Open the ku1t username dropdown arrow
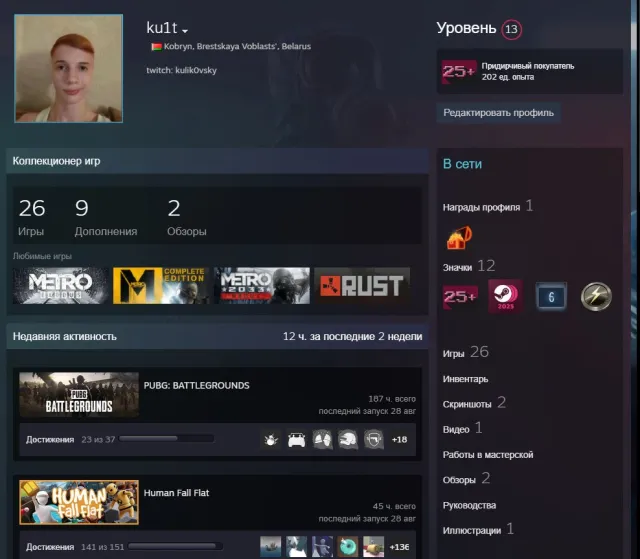Viewport: 640px width, 559px height. (x=185, y=31)
